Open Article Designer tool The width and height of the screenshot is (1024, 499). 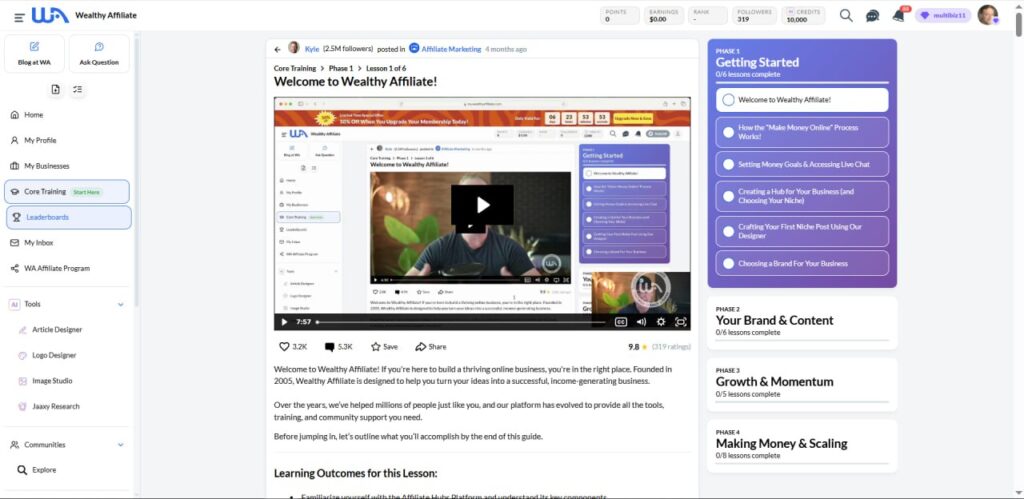[57, 330]
